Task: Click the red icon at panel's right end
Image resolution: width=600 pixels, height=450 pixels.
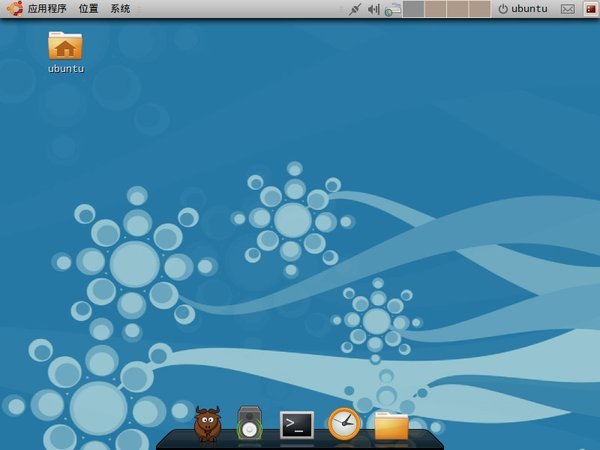Action: tap(591, 9)
